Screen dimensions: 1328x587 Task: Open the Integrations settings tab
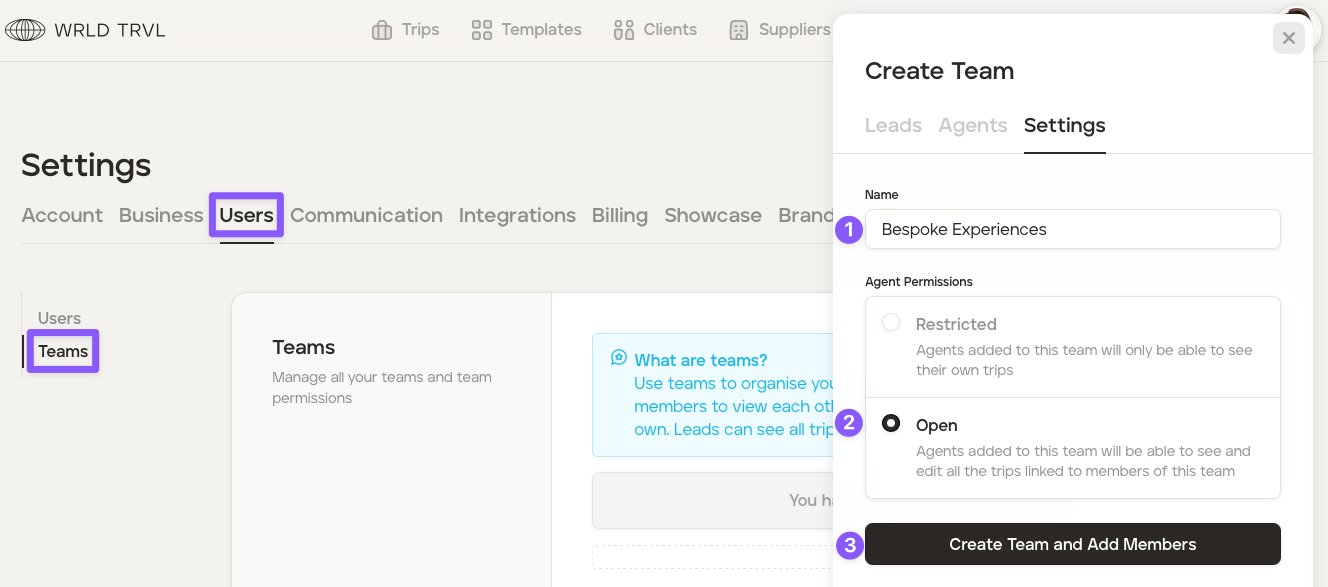click(x=517, y=215)
